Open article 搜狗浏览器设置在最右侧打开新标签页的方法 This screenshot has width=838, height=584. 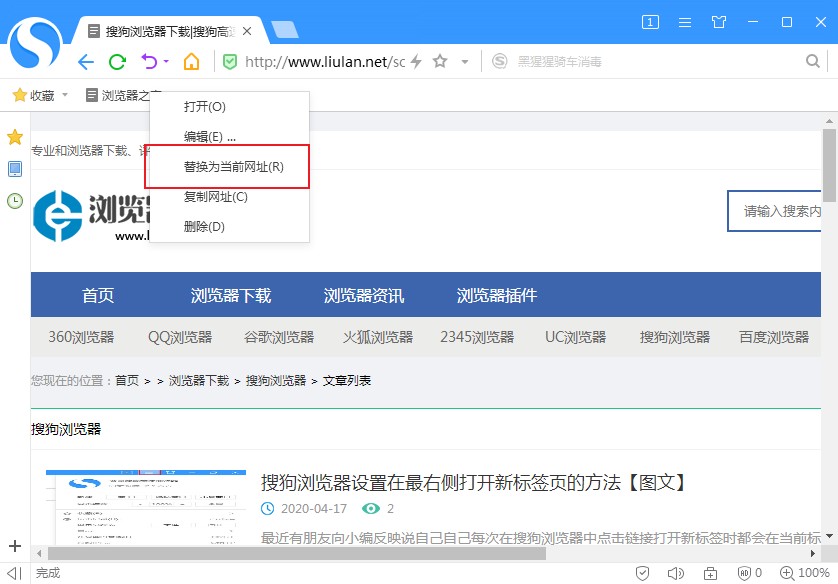(474, 482)
